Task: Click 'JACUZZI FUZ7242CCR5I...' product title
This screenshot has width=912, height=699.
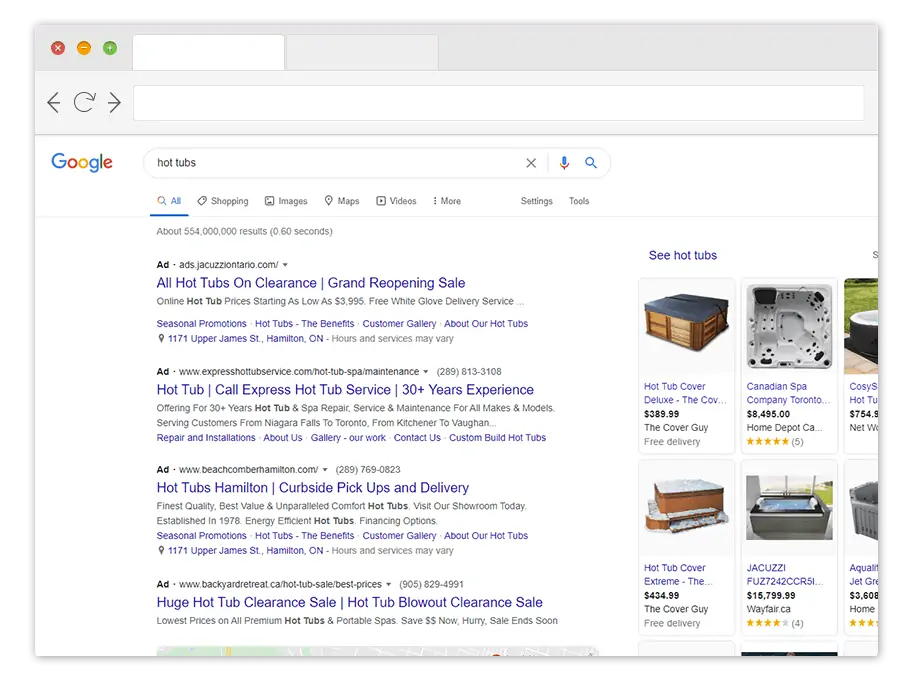Action: pyautogui.click(x=785, y=575)
